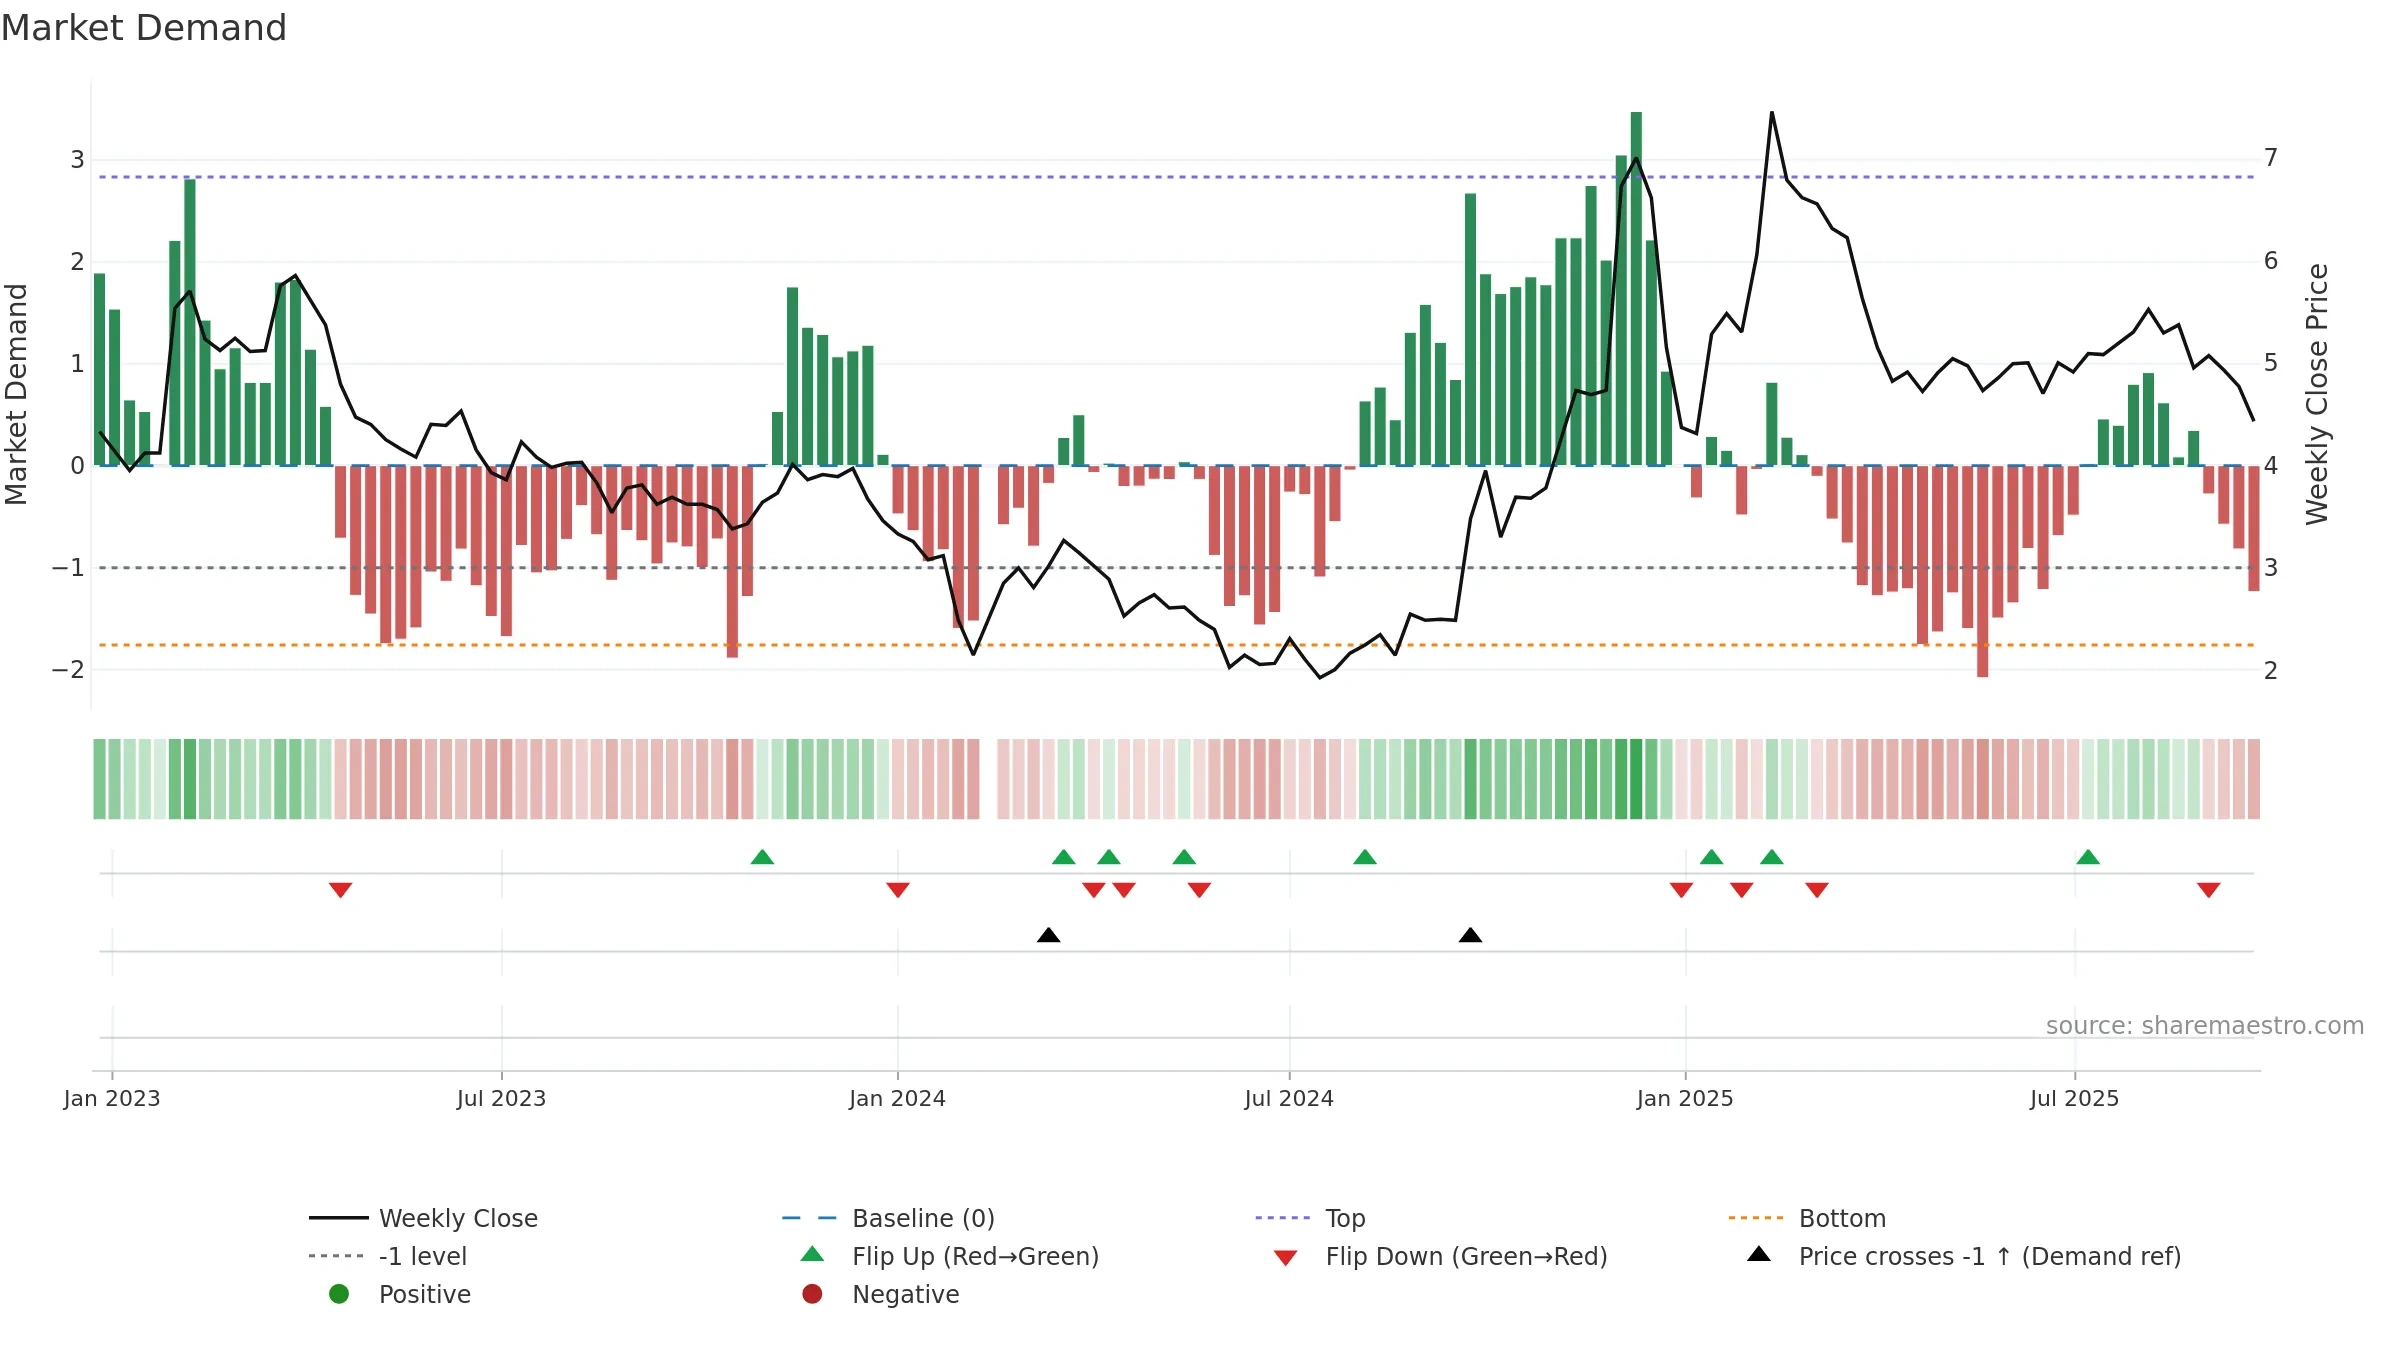The width and height of the screenshot is (2400, 1350).
Task: Click the 3 label on Market Demand axis
Action: [x=77, y=160]
